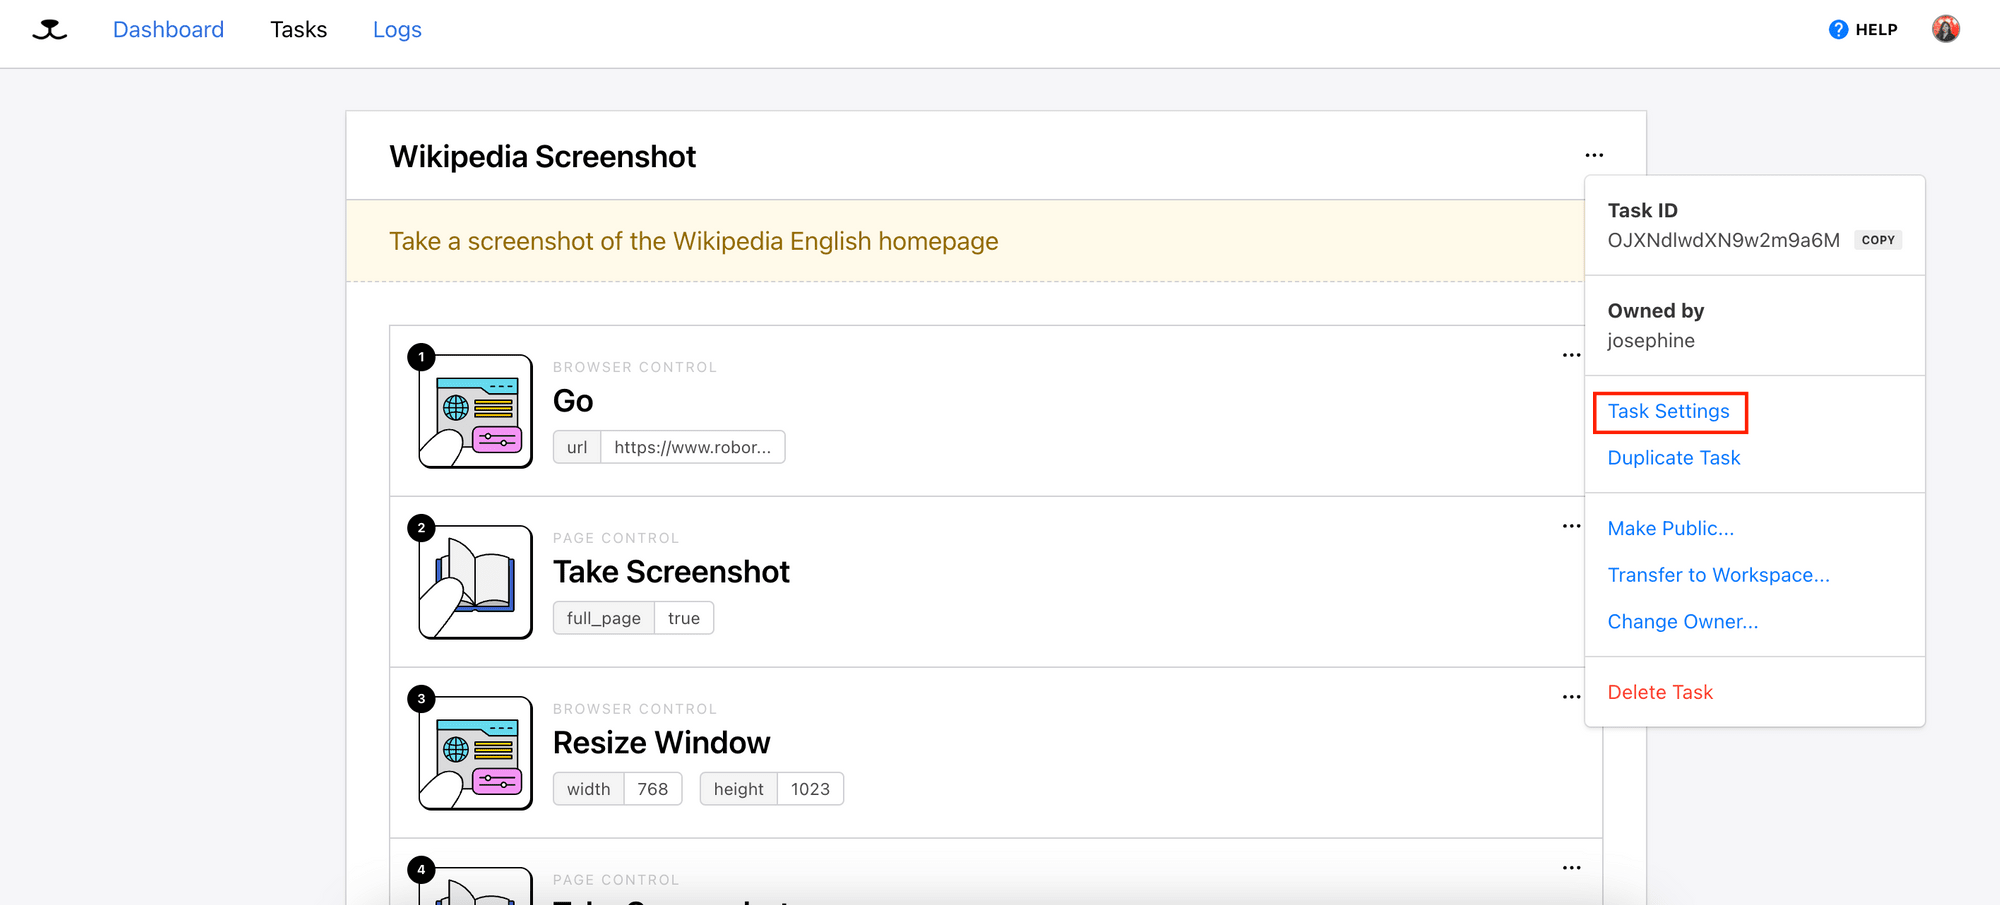Screen dimensions: 2000x905
Task: Click the Browser Control icon for Resize Window
Action: [475, 752]
